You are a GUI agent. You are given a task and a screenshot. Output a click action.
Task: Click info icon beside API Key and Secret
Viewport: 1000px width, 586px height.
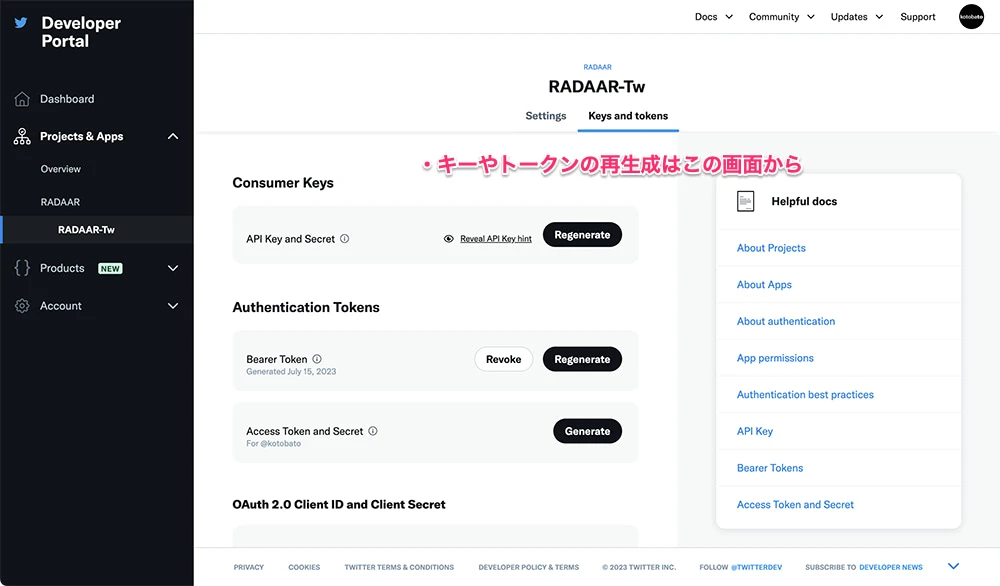345,239
